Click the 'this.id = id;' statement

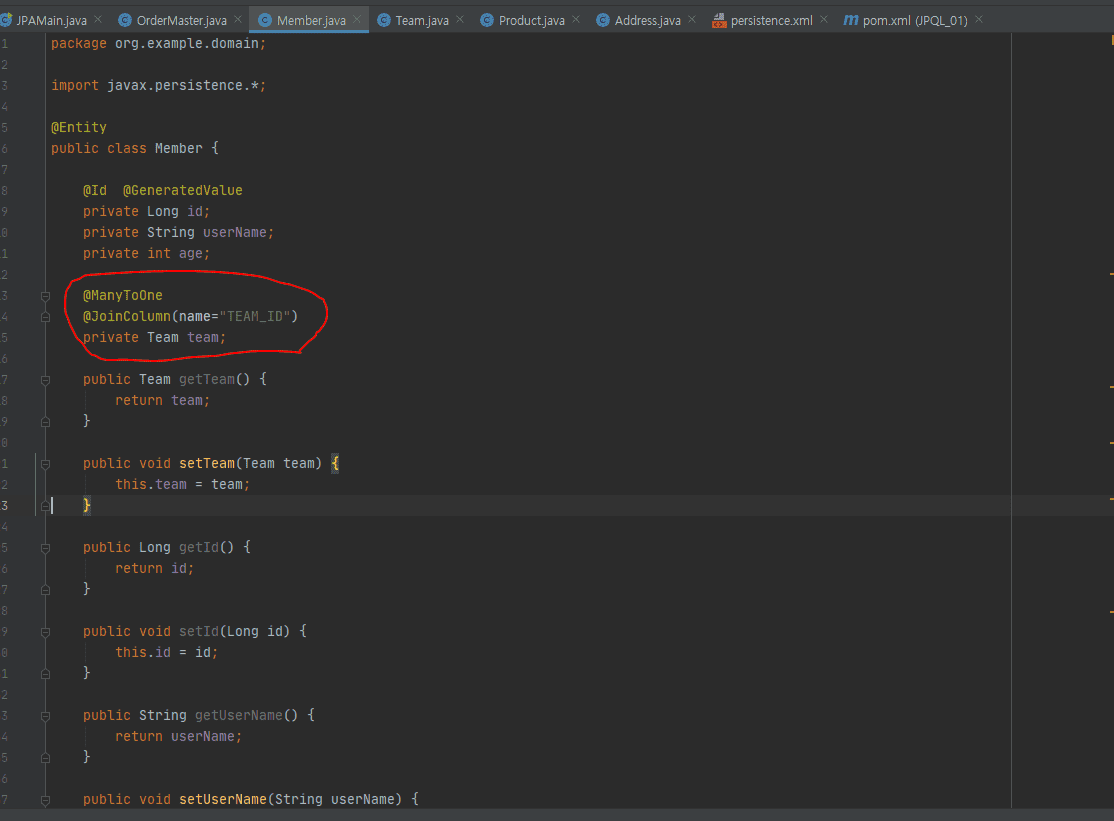[166, 652]
